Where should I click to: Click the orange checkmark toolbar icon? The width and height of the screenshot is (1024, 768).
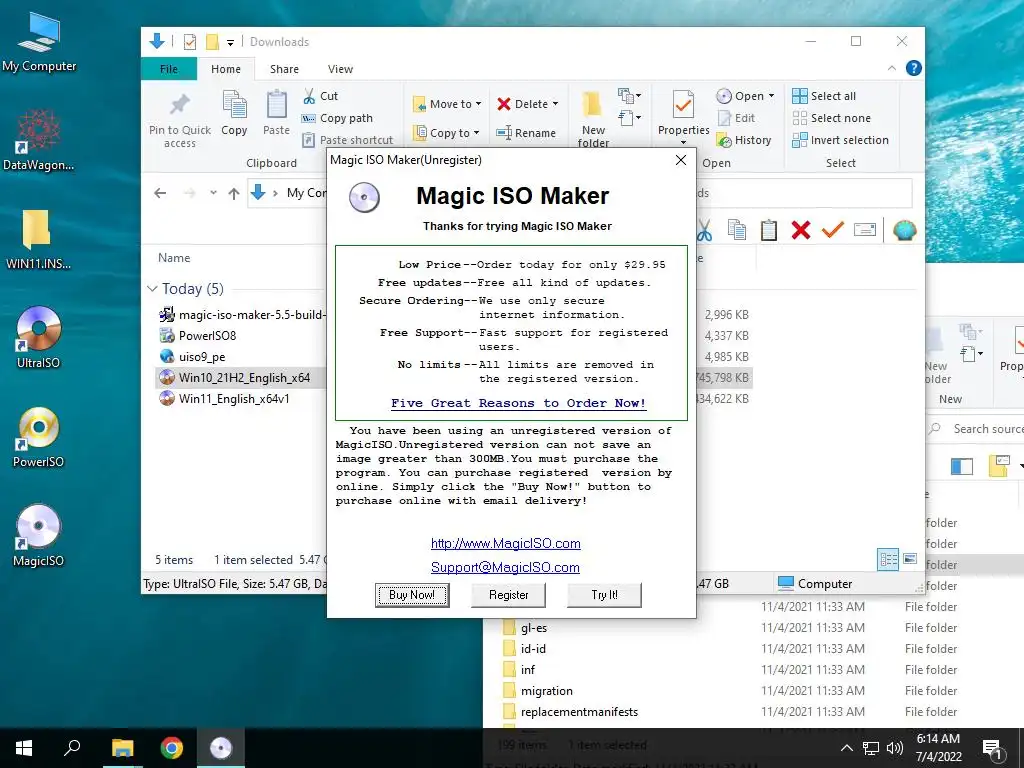[833, 230]
